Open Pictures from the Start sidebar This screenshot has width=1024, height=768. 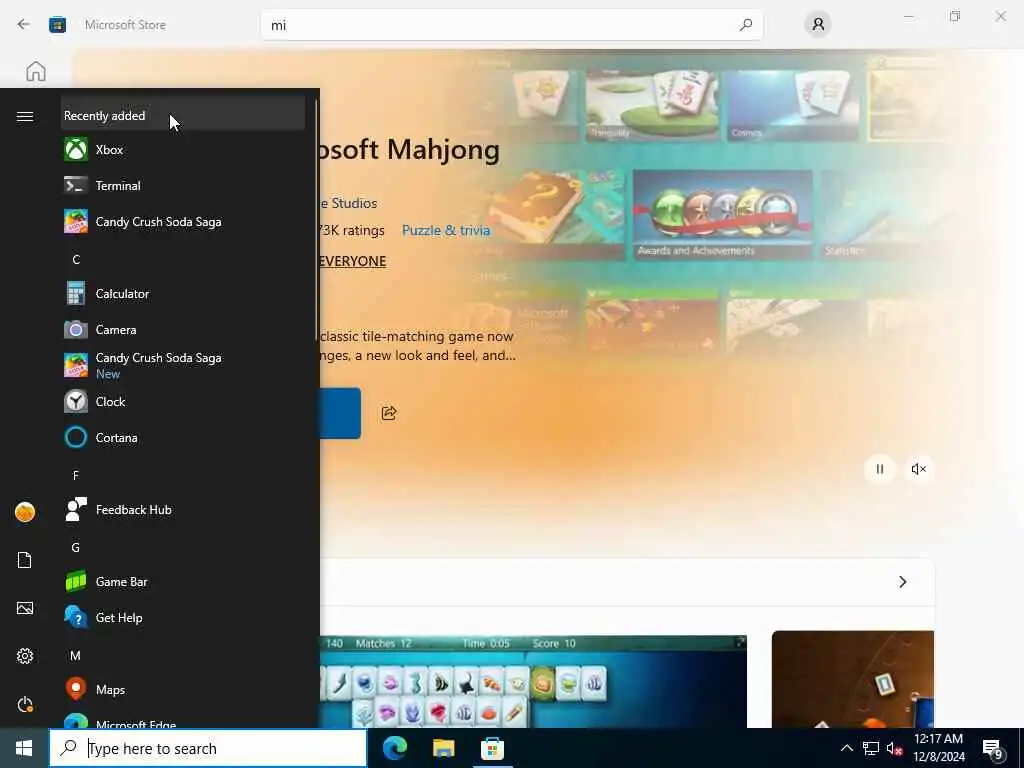coord(25,609)
